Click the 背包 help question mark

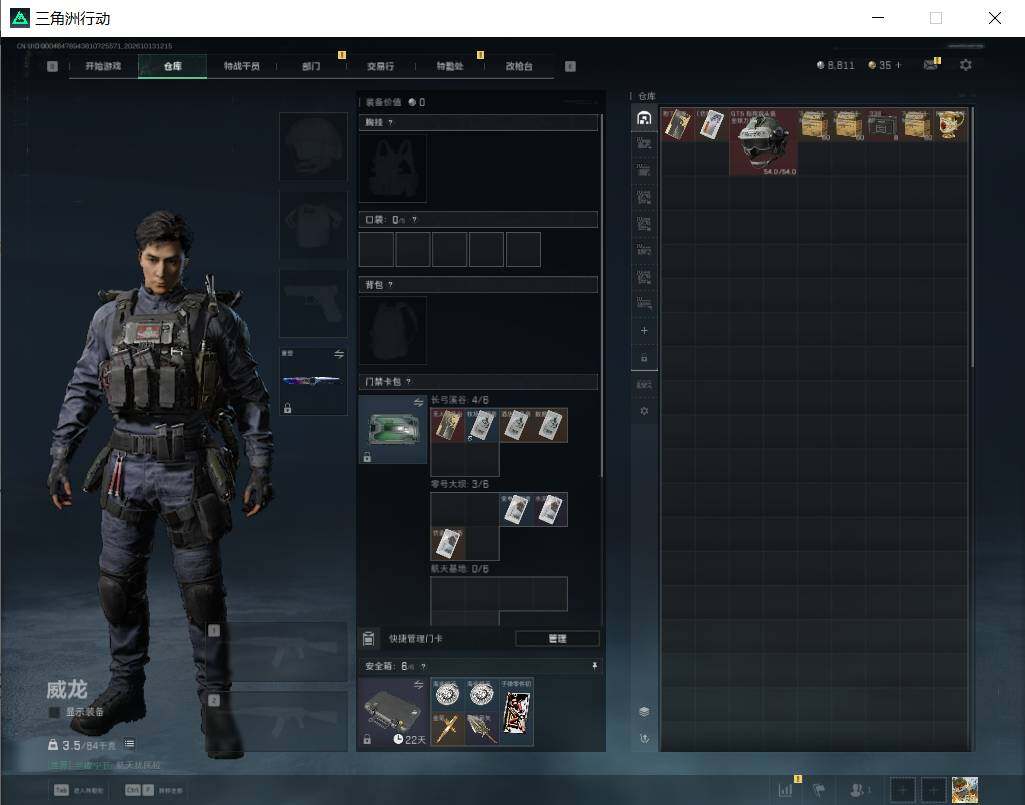point(390,284)
